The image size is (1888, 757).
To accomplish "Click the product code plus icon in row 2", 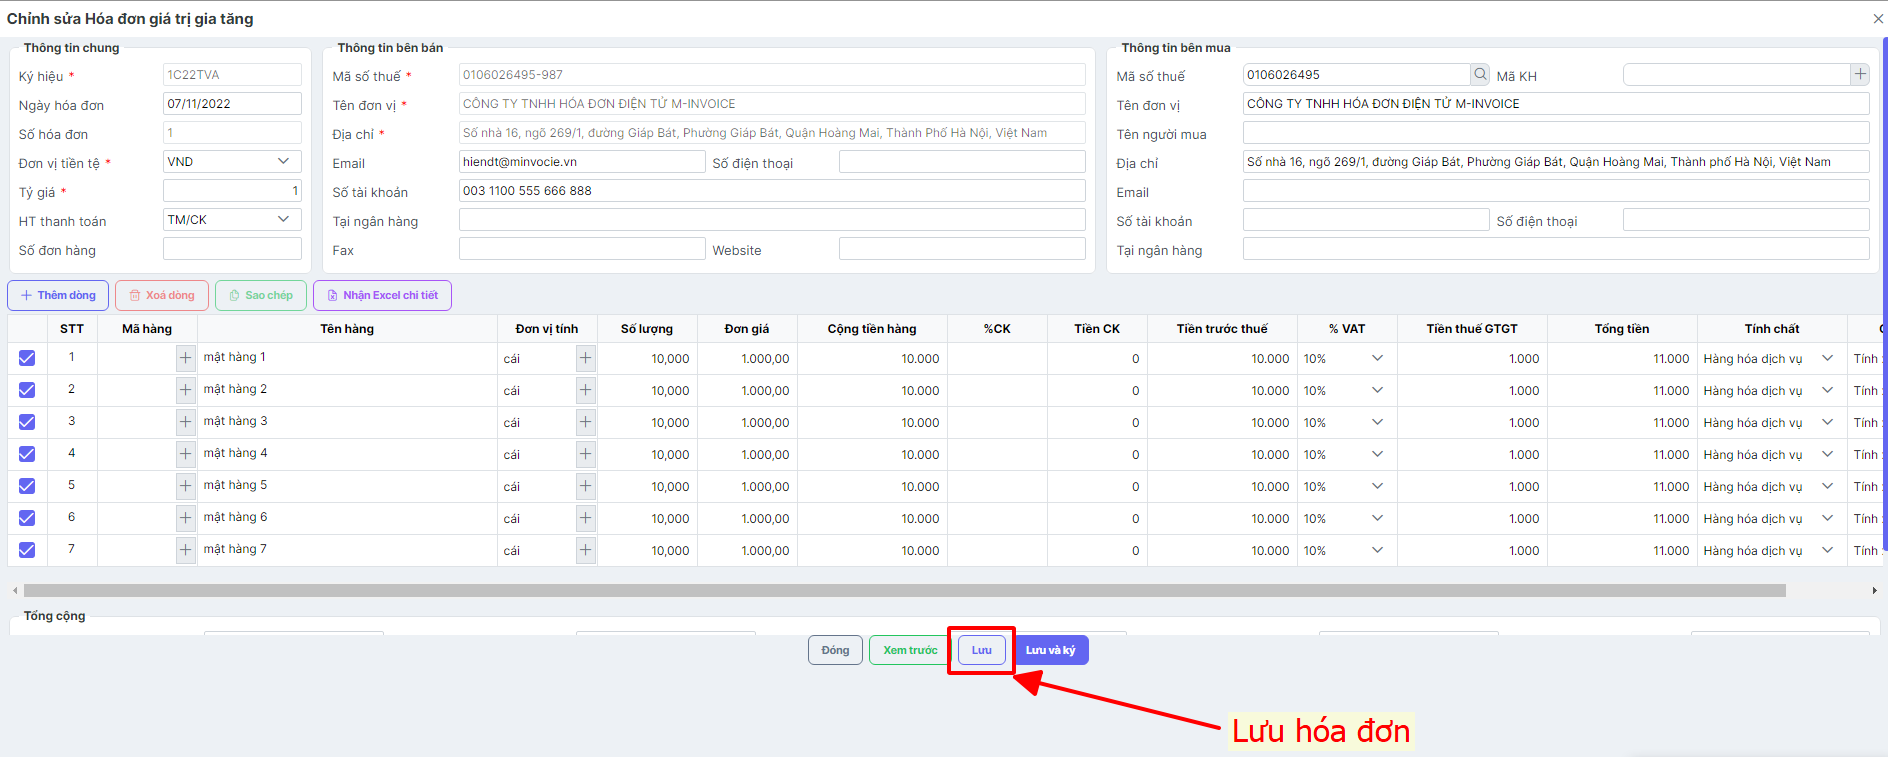I will tap(185, 390).
